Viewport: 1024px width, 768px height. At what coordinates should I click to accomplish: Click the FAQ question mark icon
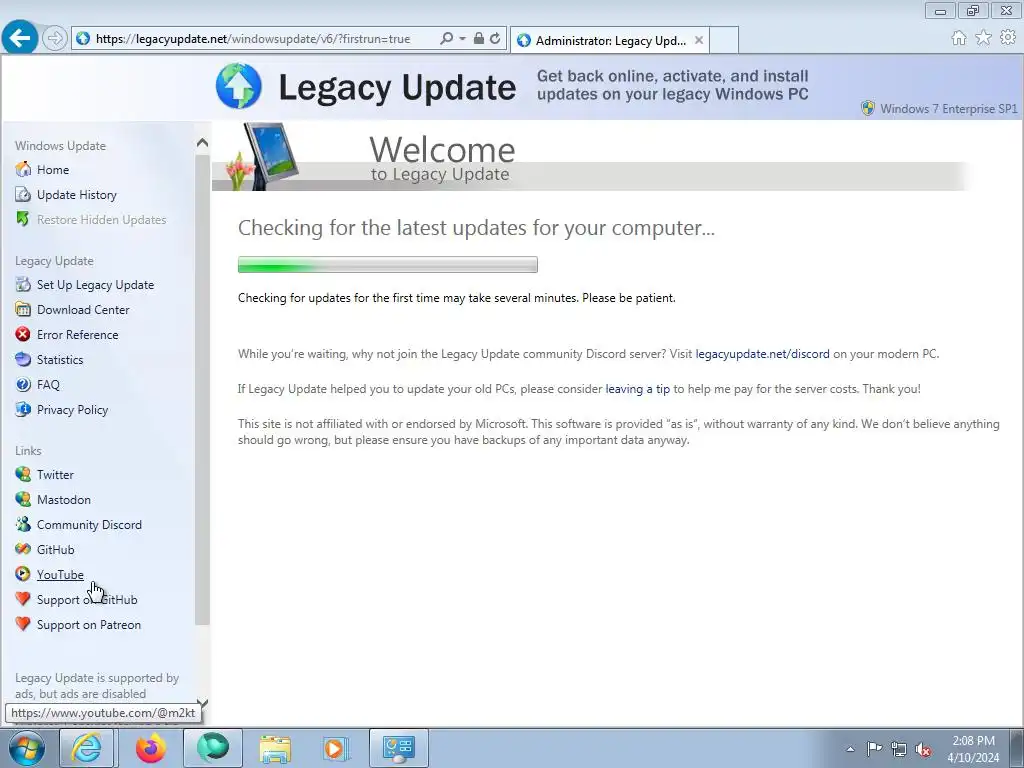23,385
